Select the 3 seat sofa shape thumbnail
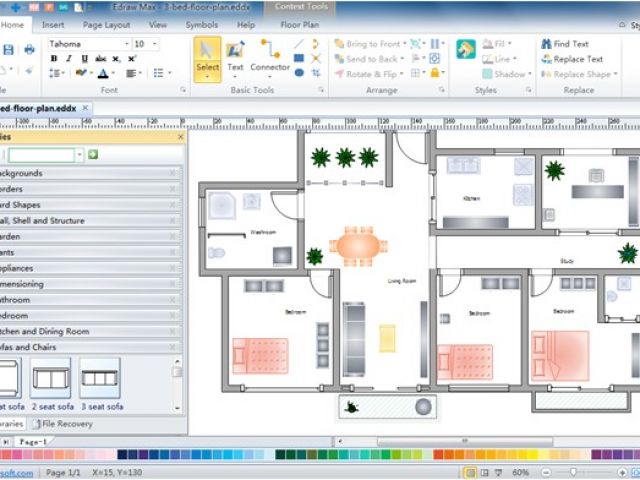The image size is (640, 480). 100,380
